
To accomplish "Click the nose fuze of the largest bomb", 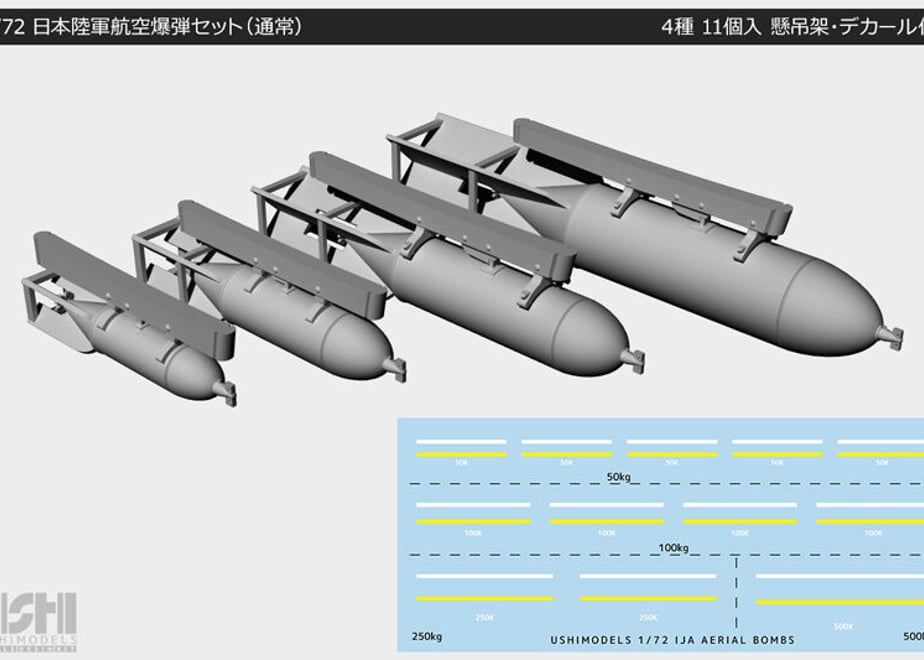I will pos(890,337).
